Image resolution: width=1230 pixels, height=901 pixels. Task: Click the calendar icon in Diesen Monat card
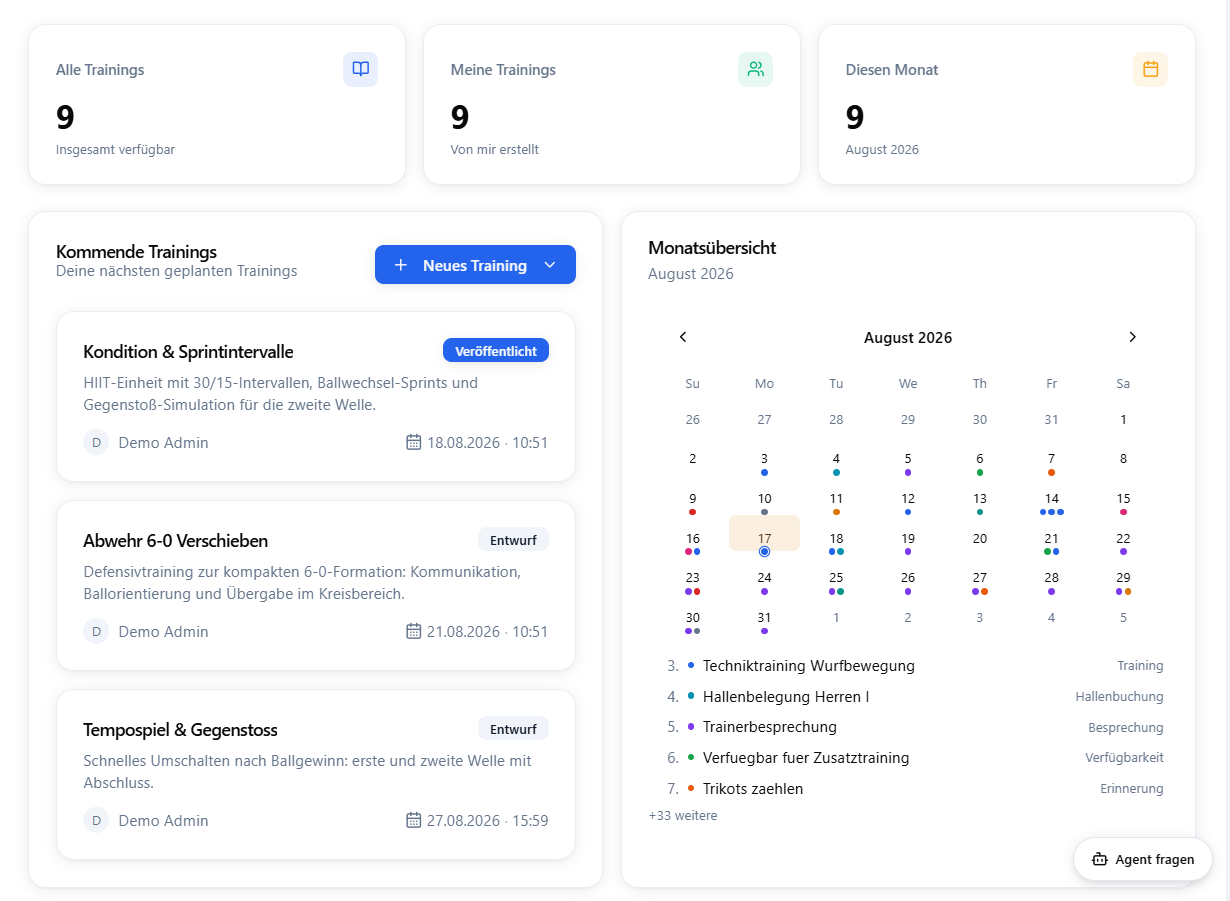1150,69
